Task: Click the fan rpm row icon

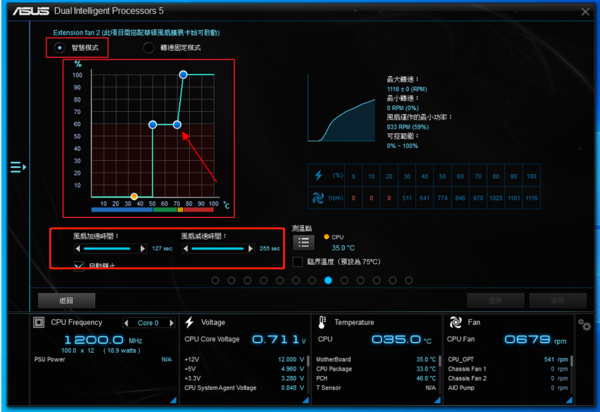Action: click(319, 198)
